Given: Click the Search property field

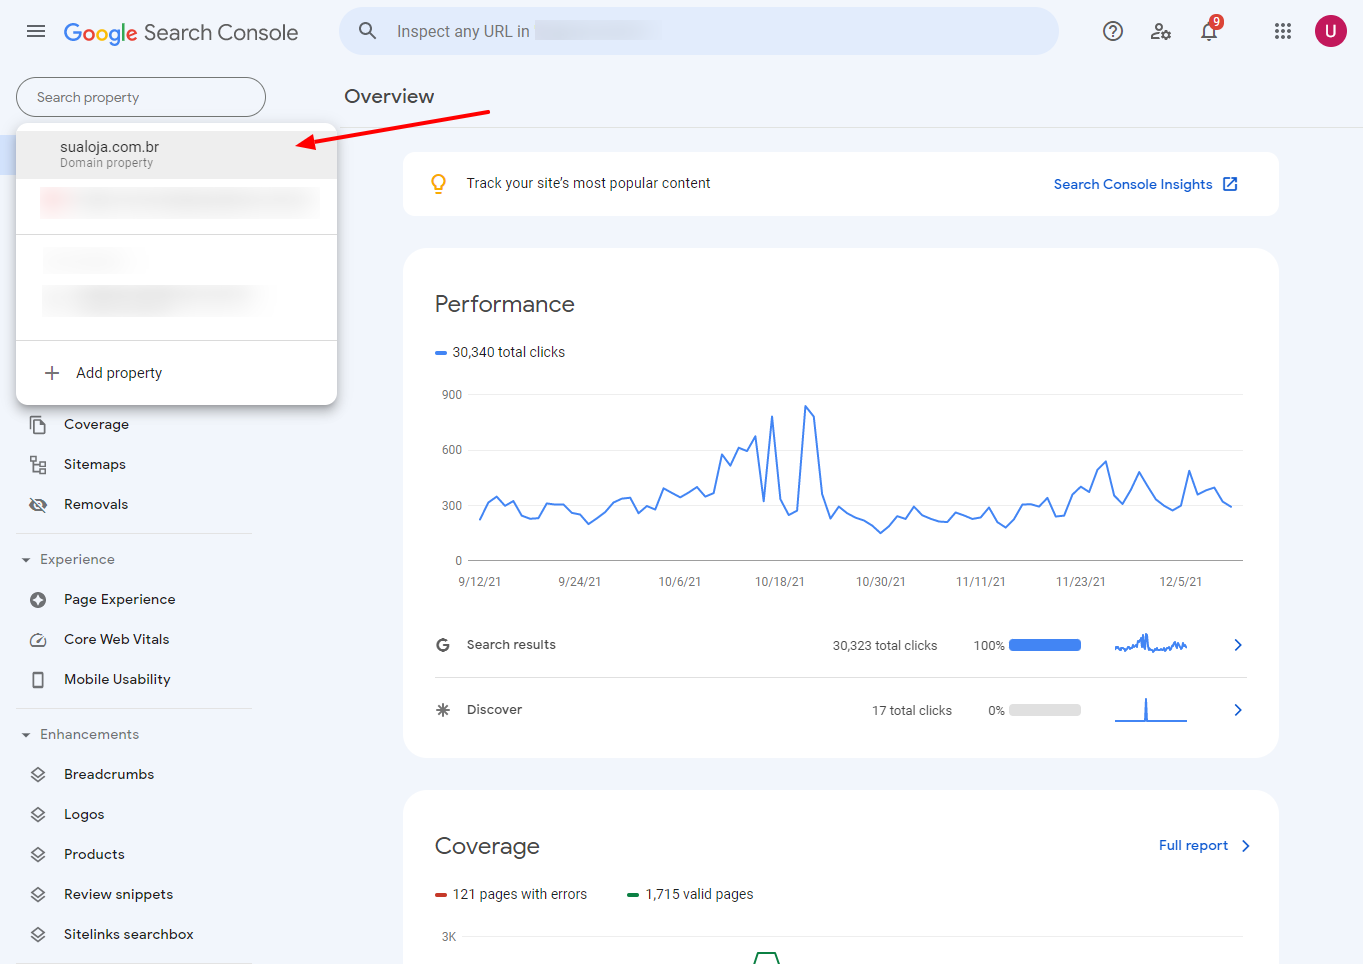Looking at the screenshot, I should [x=141, y=97].
